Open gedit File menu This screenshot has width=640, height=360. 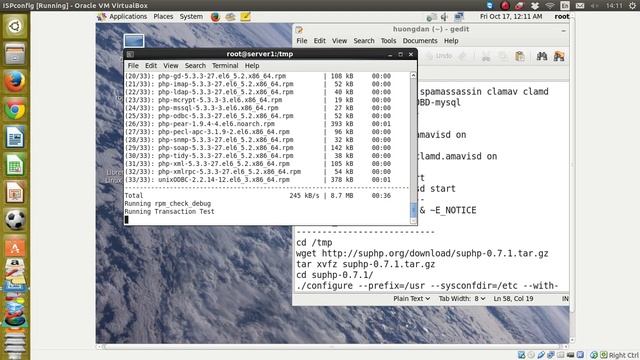coord(302,41)
